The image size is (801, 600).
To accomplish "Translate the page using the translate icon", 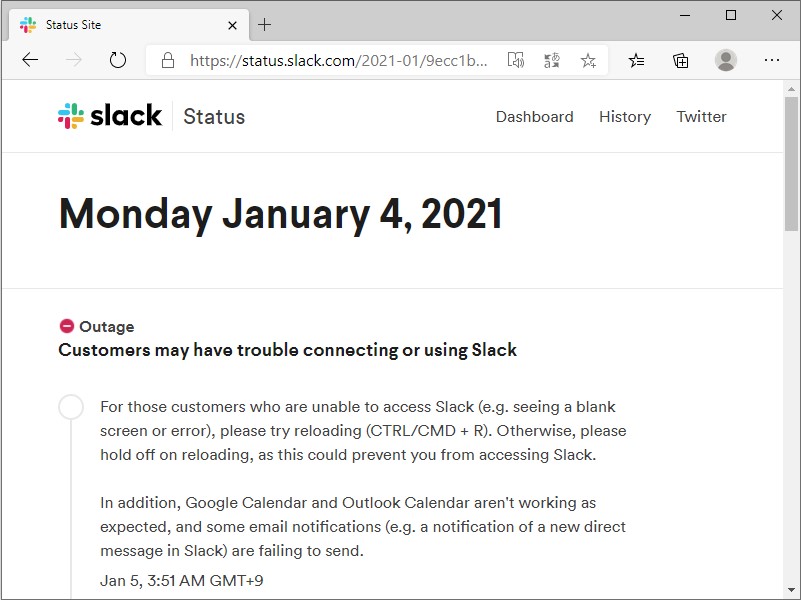I will point(551,60).
